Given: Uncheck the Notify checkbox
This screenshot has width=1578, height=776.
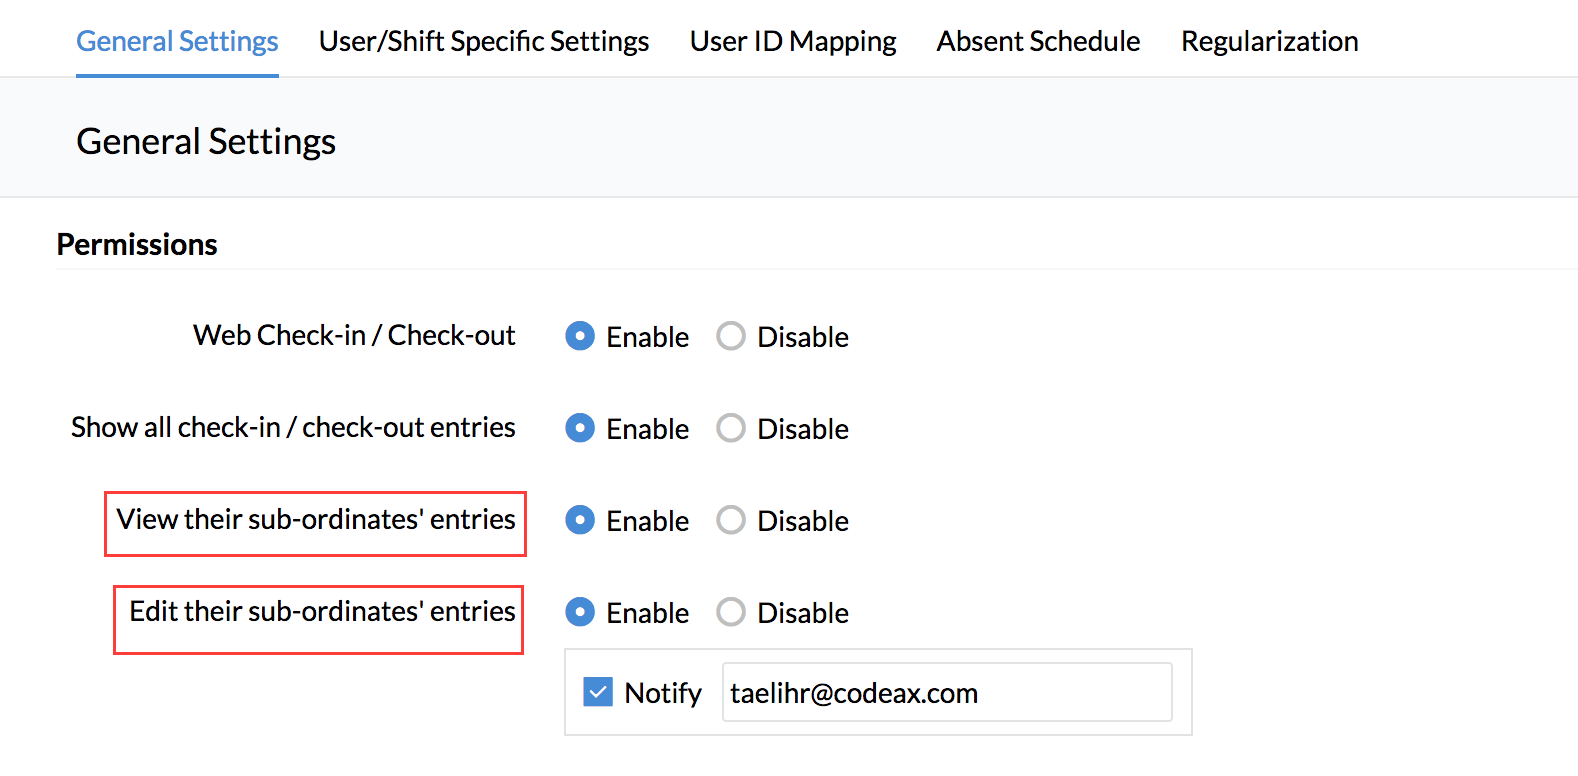Looking at the screenshot, I should [x=598, y=692].
